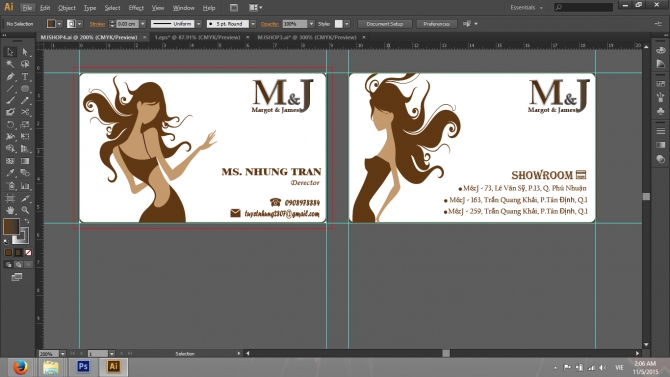Click the Go to Bridge icon
670x377 pixels.
(234, 8)
